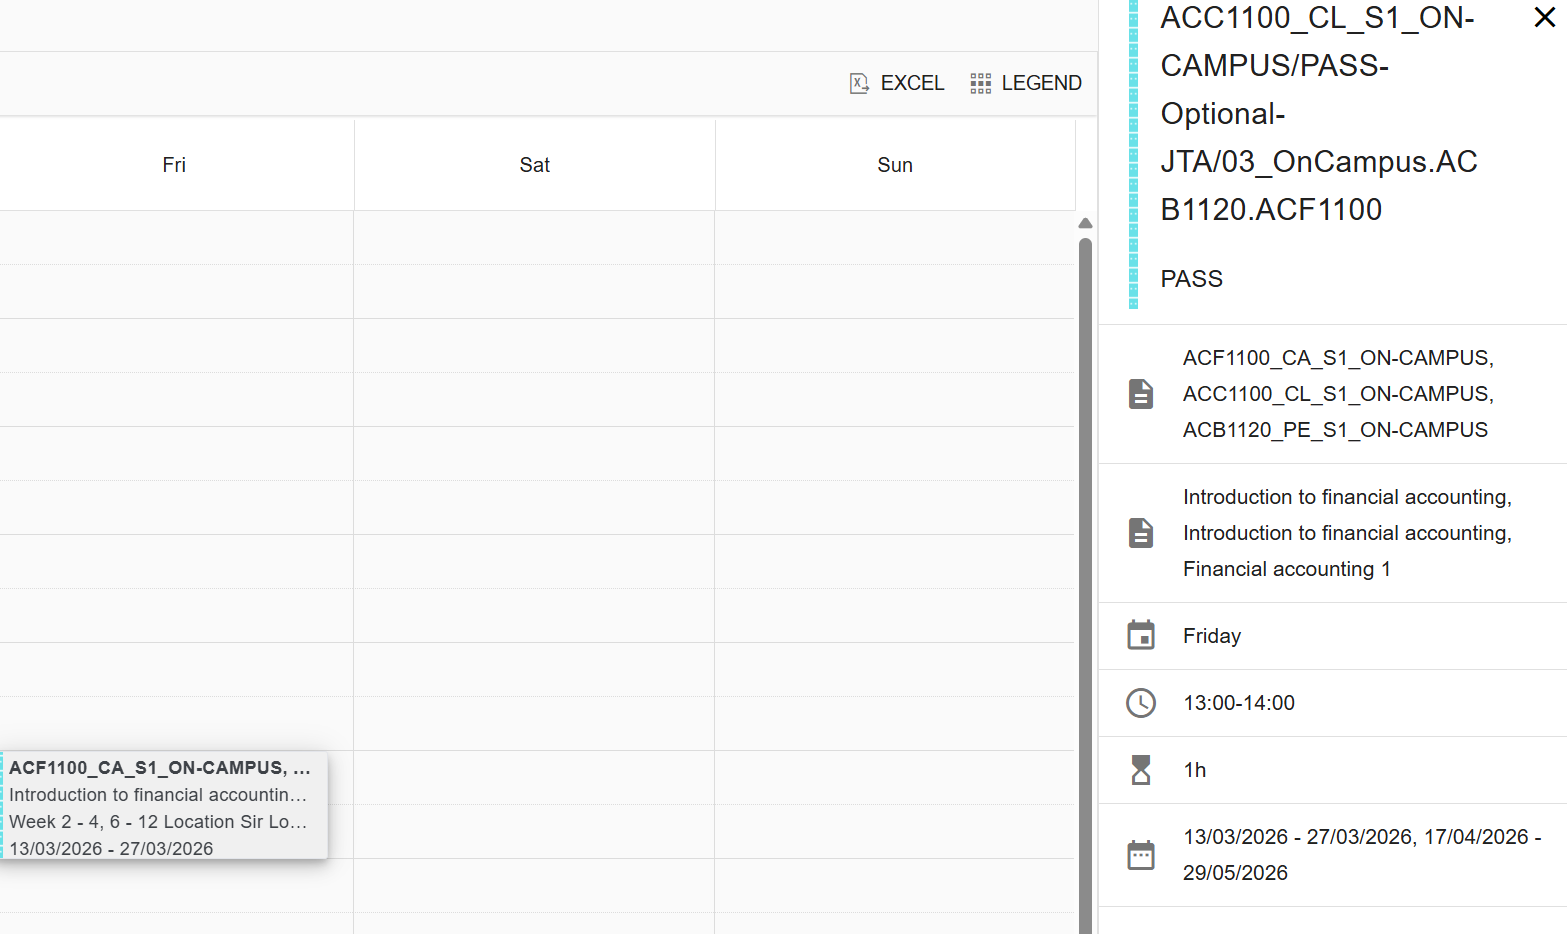
Task: Click the Excel export icon
Action: (859, 83)
